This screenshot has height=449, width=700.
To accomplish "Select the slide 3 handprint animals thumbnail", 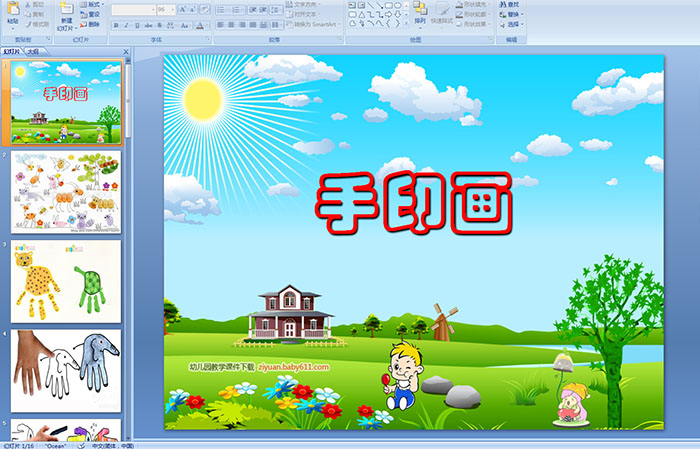I will pos(66,280).
